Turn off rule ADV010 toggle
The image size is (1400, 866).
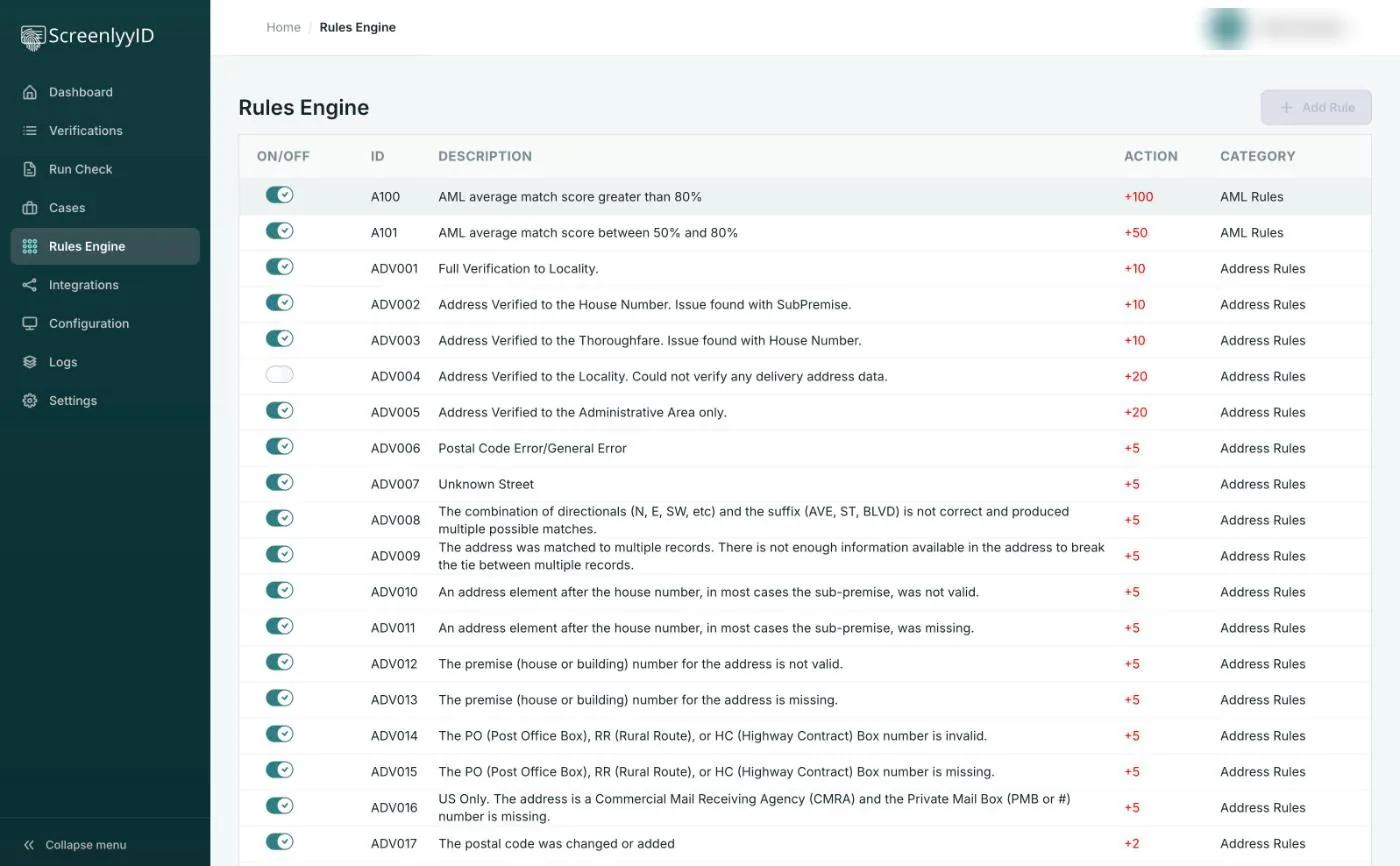point(279,590)
